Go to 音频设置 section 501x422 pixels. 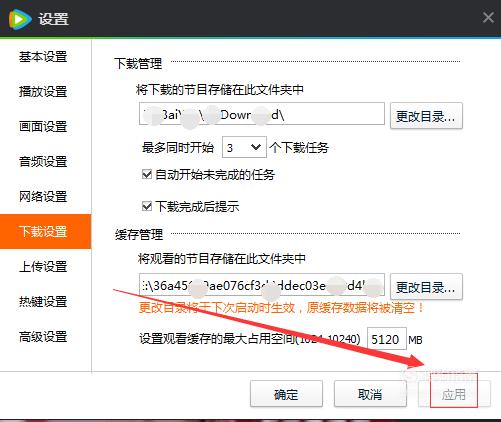(x=43, y=162)
